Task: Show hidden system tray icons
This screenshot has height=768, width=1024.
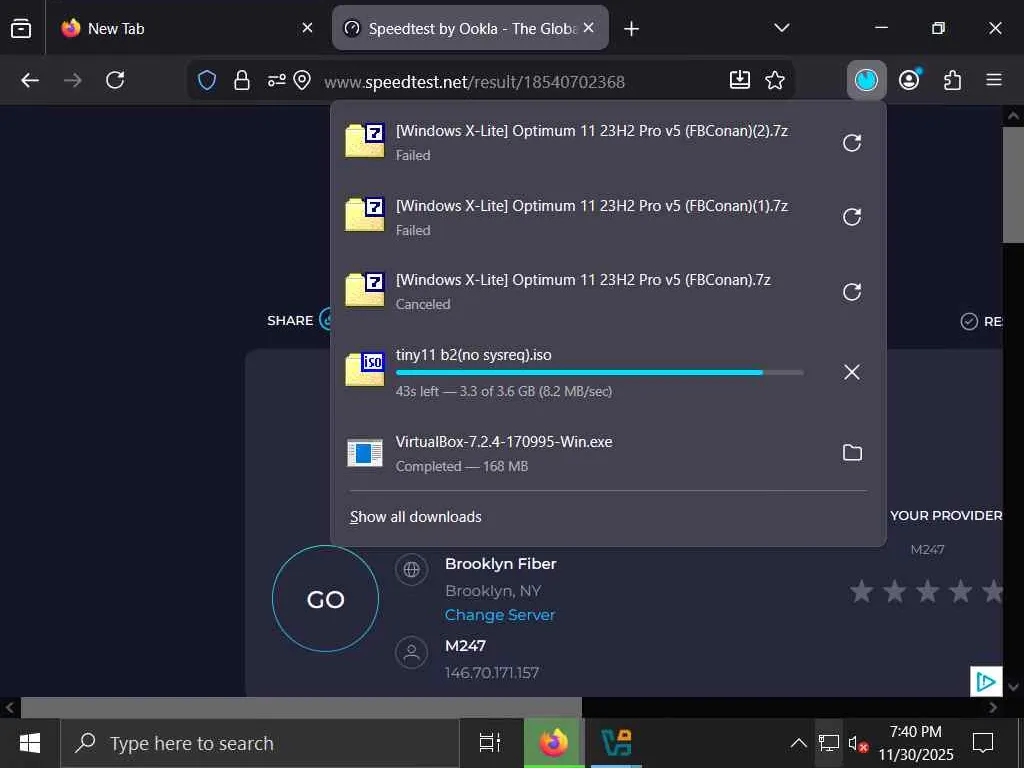Action: tap(798, 743)
